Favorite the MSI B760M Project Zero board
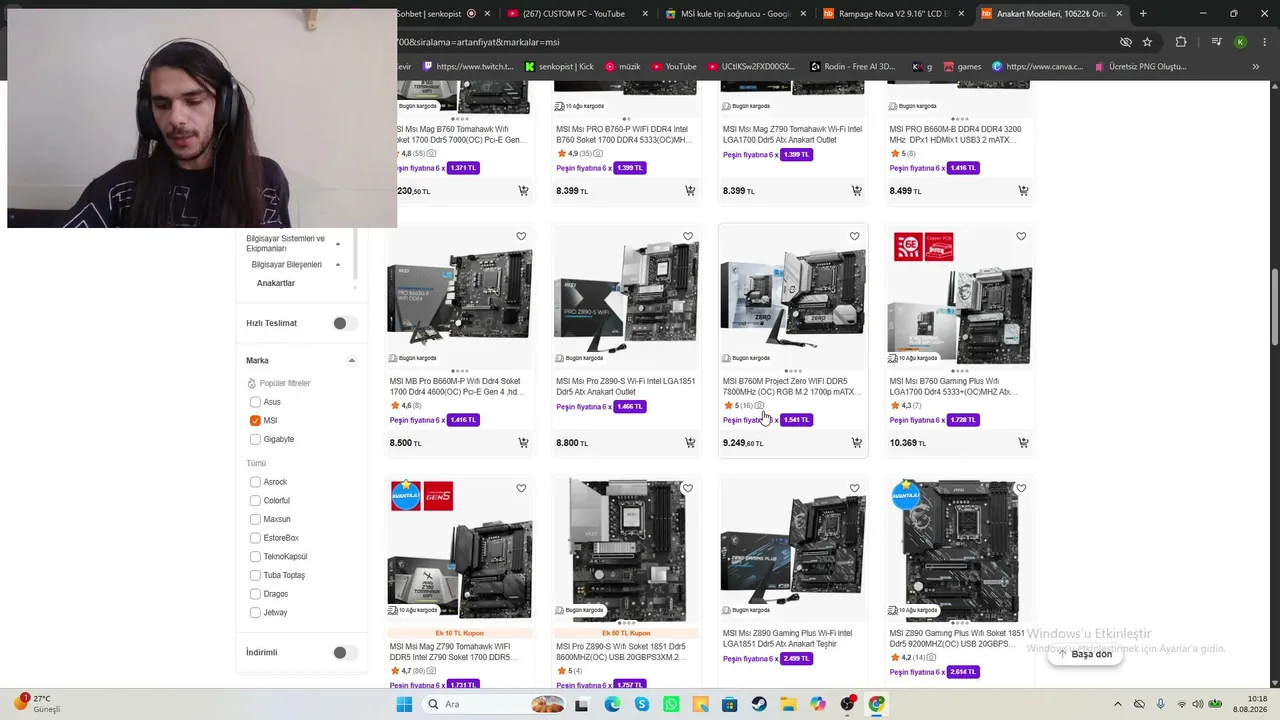Screen dimensions: 1280x720 click(854, 237)
